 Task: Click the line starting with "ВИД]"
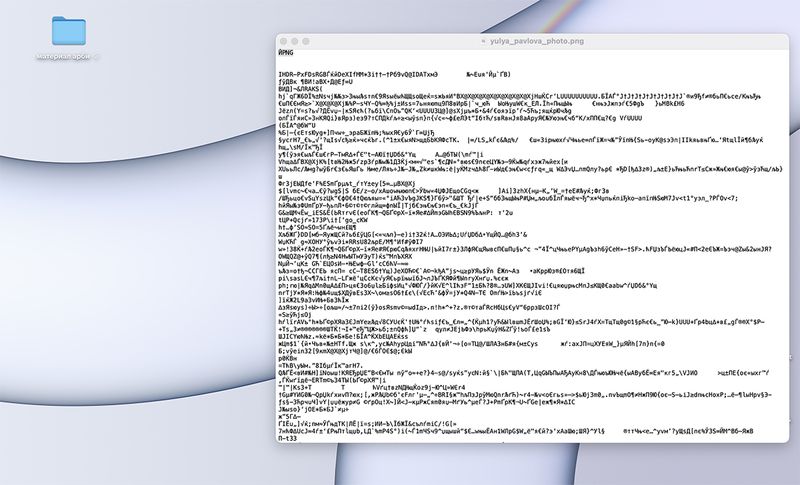tap(301, 89)
